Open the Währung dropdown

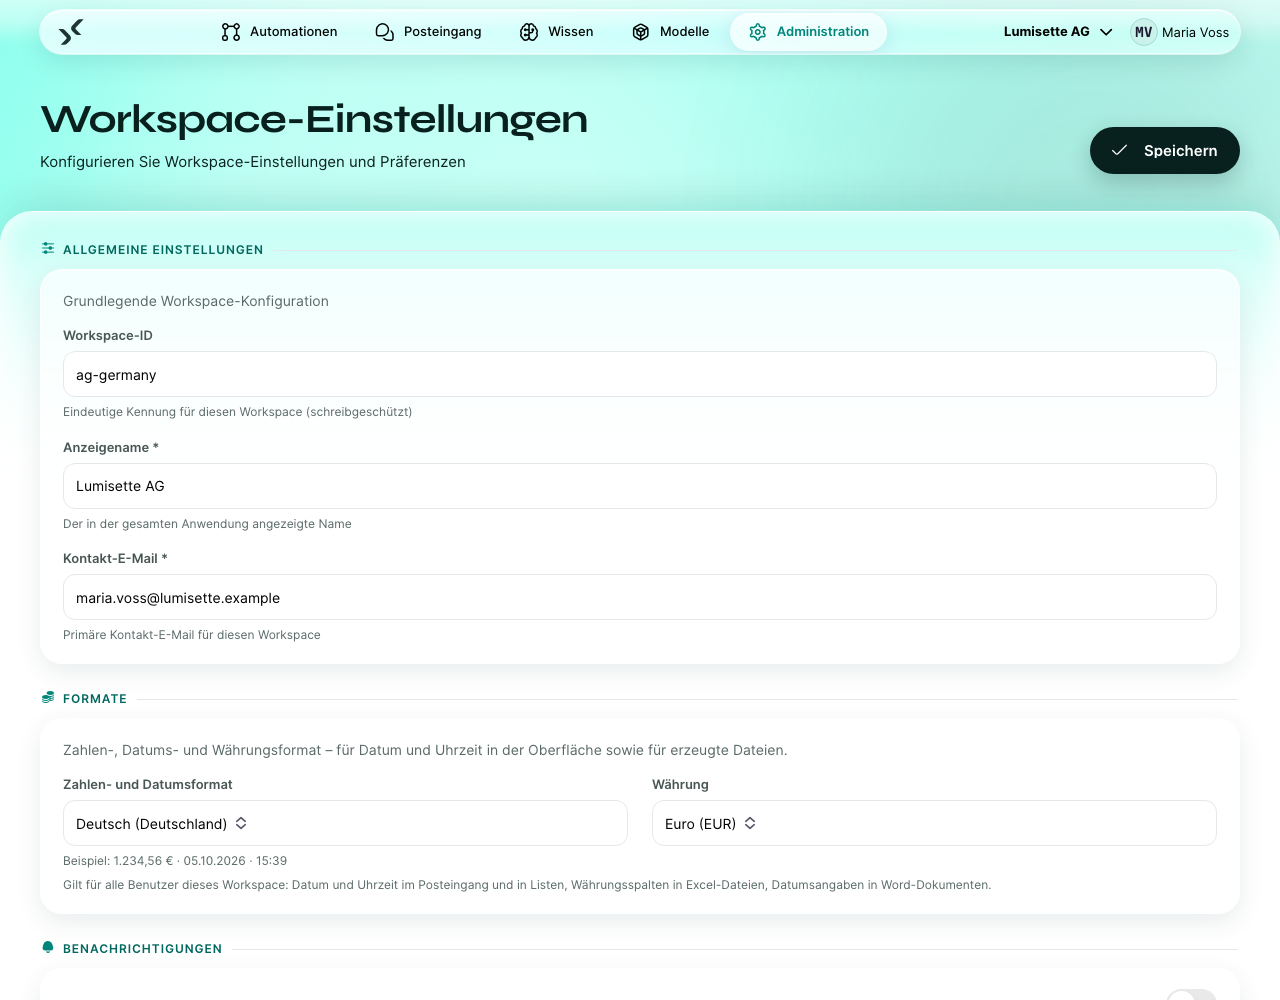pos(934,823)
